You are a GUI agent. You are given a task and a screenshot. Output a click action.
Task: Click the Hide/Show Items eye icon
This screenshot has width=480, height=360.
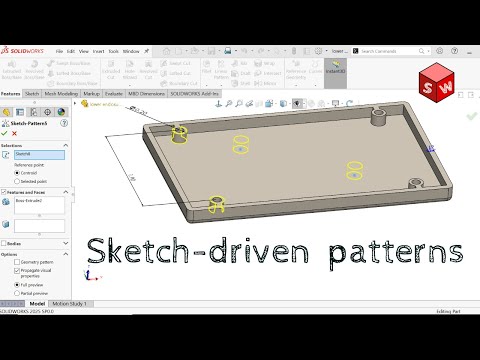pos(297,104)
